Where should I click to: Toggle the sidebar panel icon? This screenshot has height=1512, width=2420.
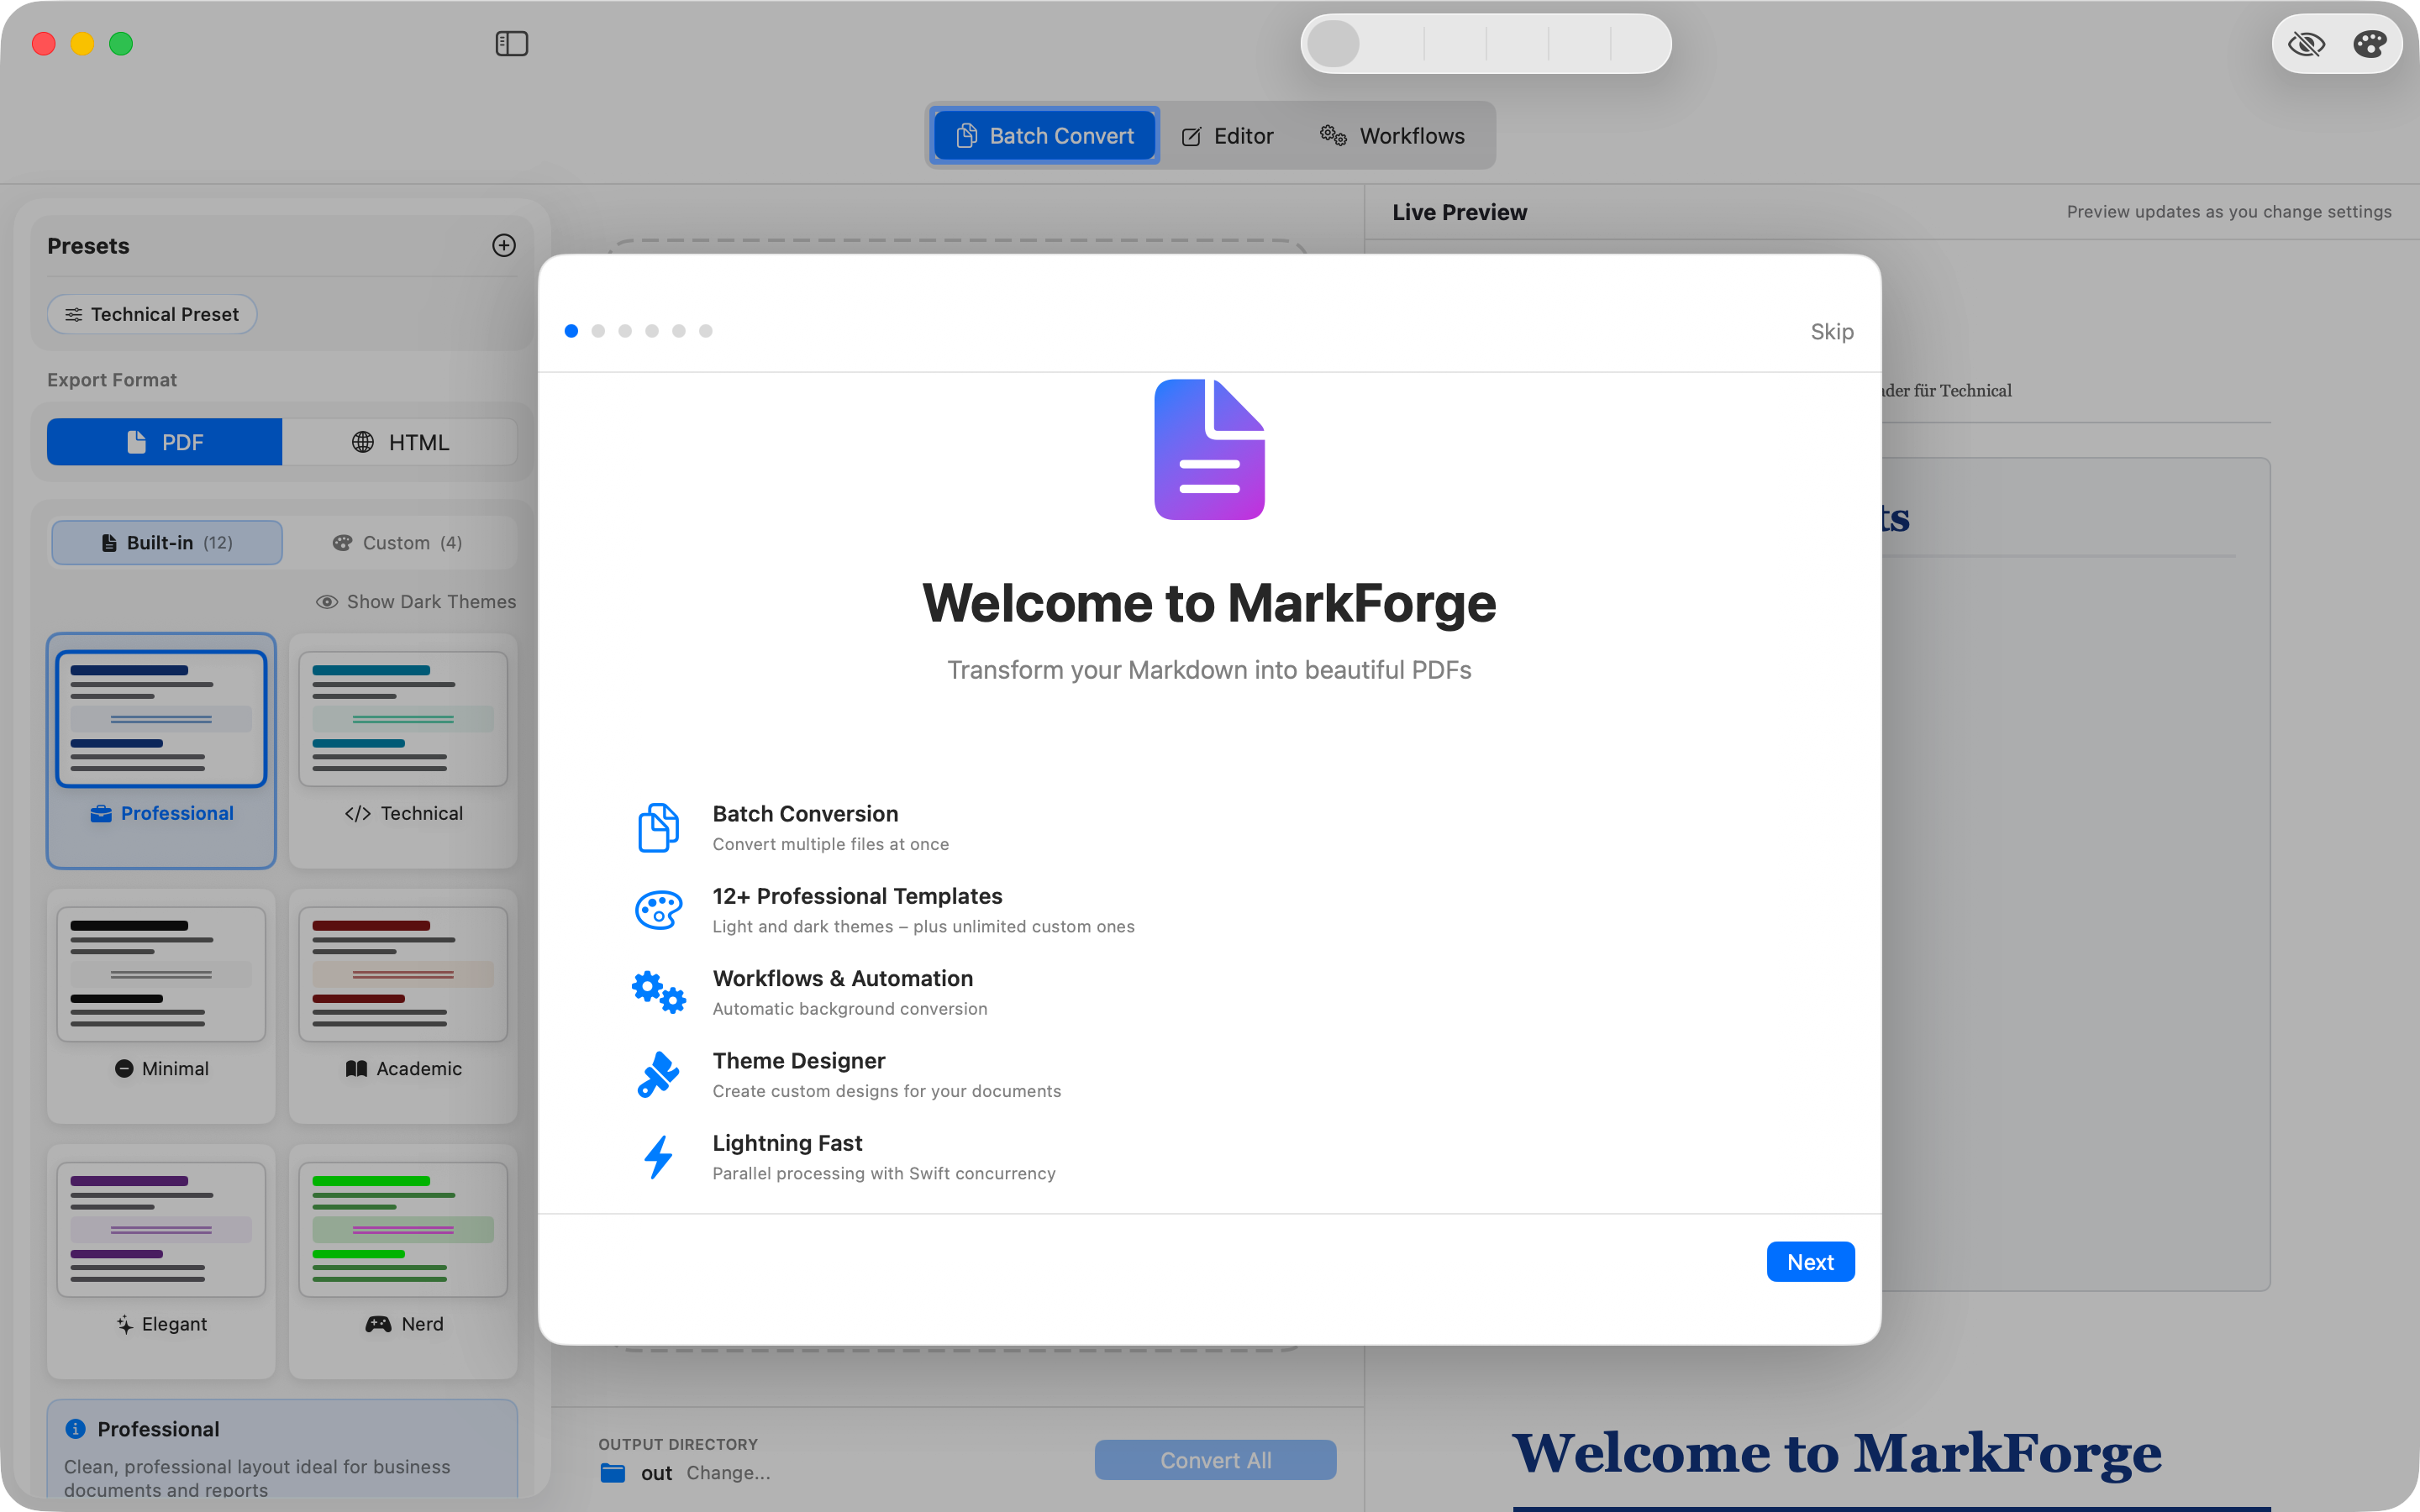point(511,44)
